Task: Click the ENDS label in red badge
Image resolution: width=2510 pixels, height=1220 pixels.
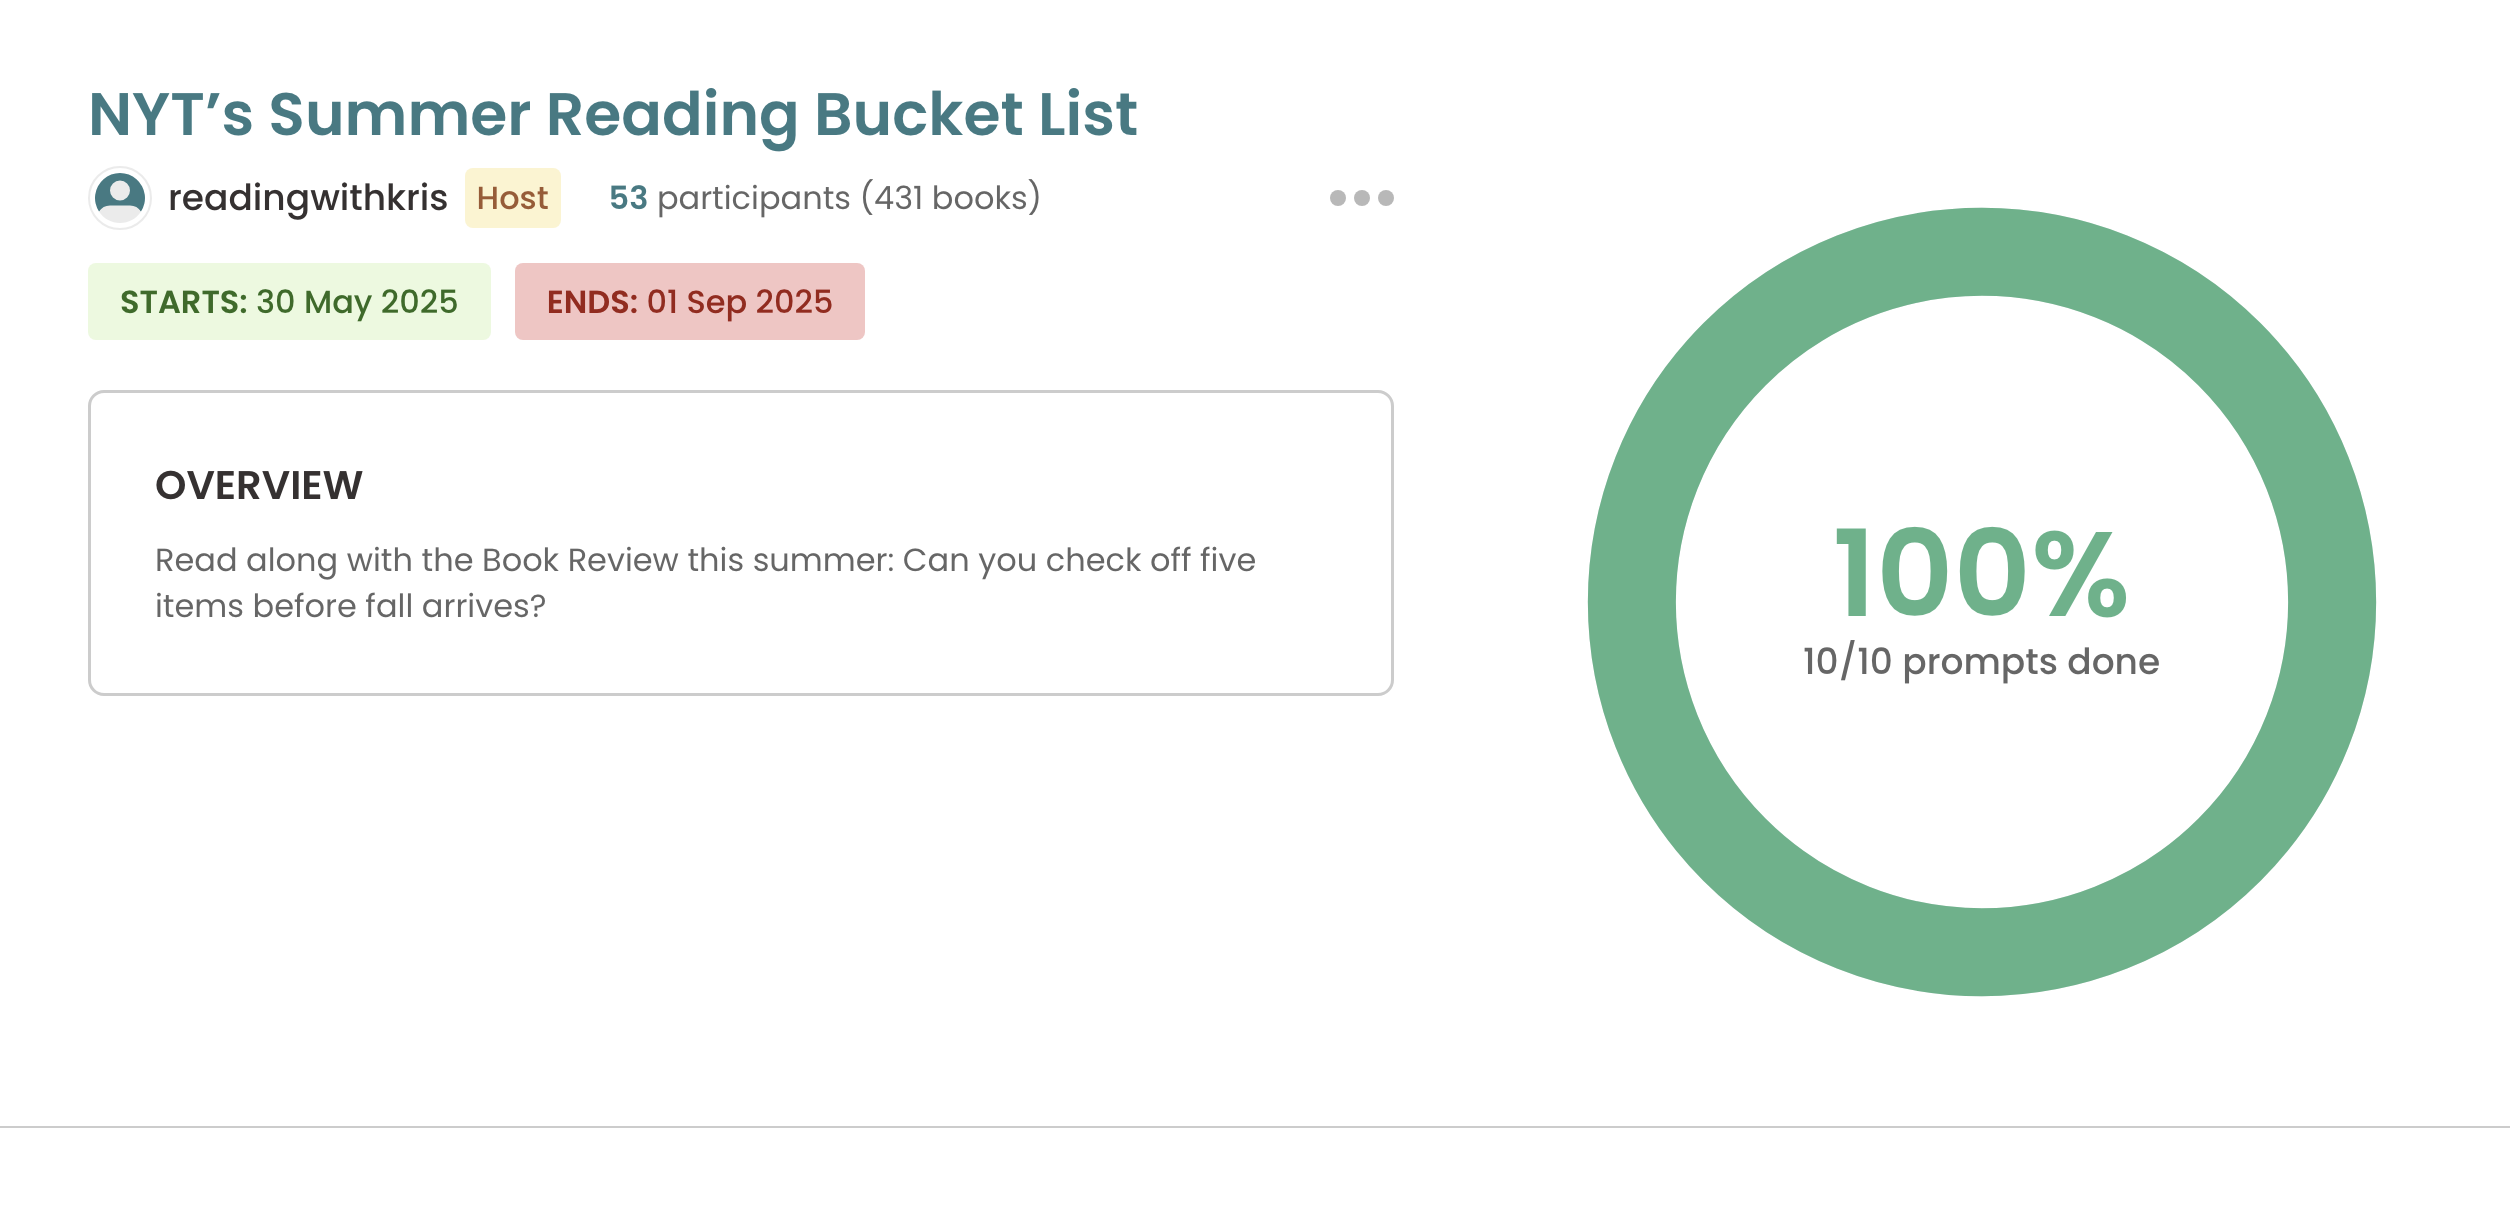Action: click(592, 302)
